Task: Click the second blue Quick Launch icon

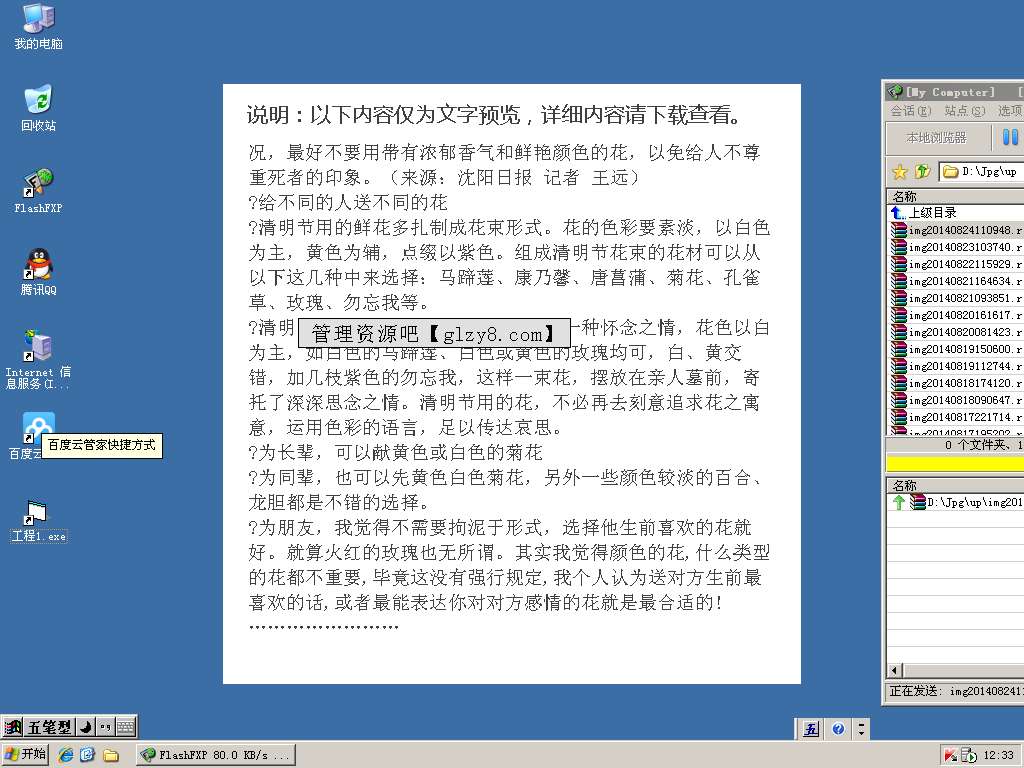Action: point(88,755)
